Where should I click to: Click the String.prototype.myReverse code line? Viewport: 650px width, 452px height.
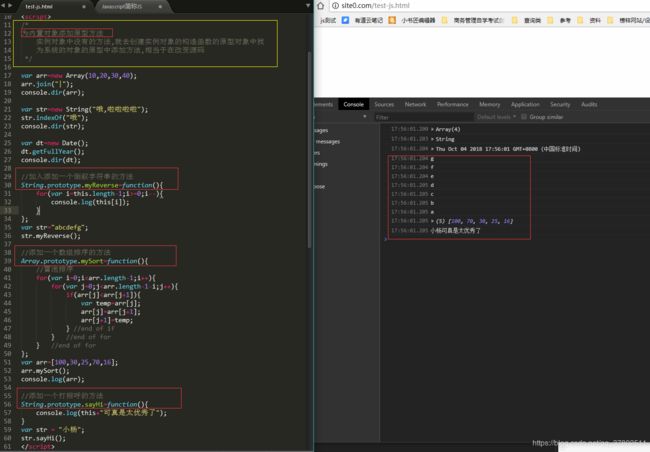[x=92, y=185]
